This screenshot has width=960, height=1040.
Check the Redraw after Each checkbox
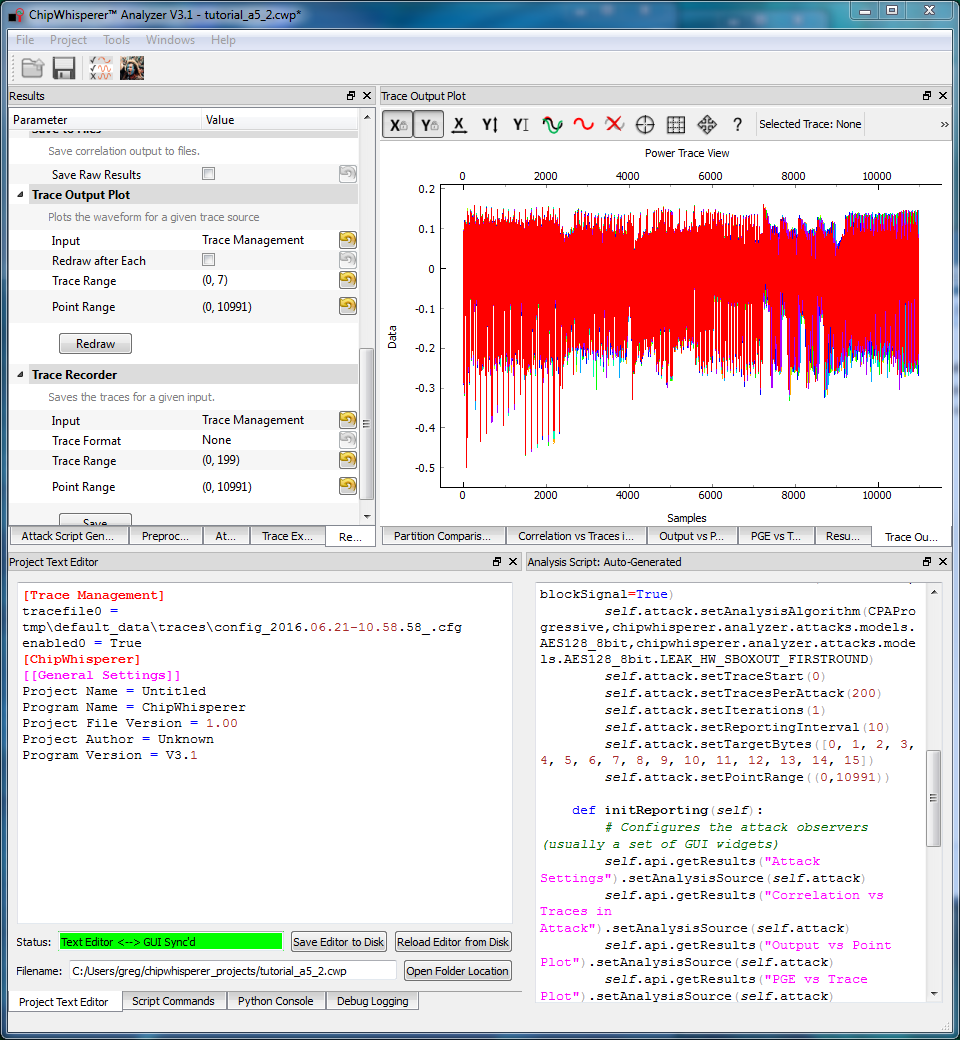(209, 260)
